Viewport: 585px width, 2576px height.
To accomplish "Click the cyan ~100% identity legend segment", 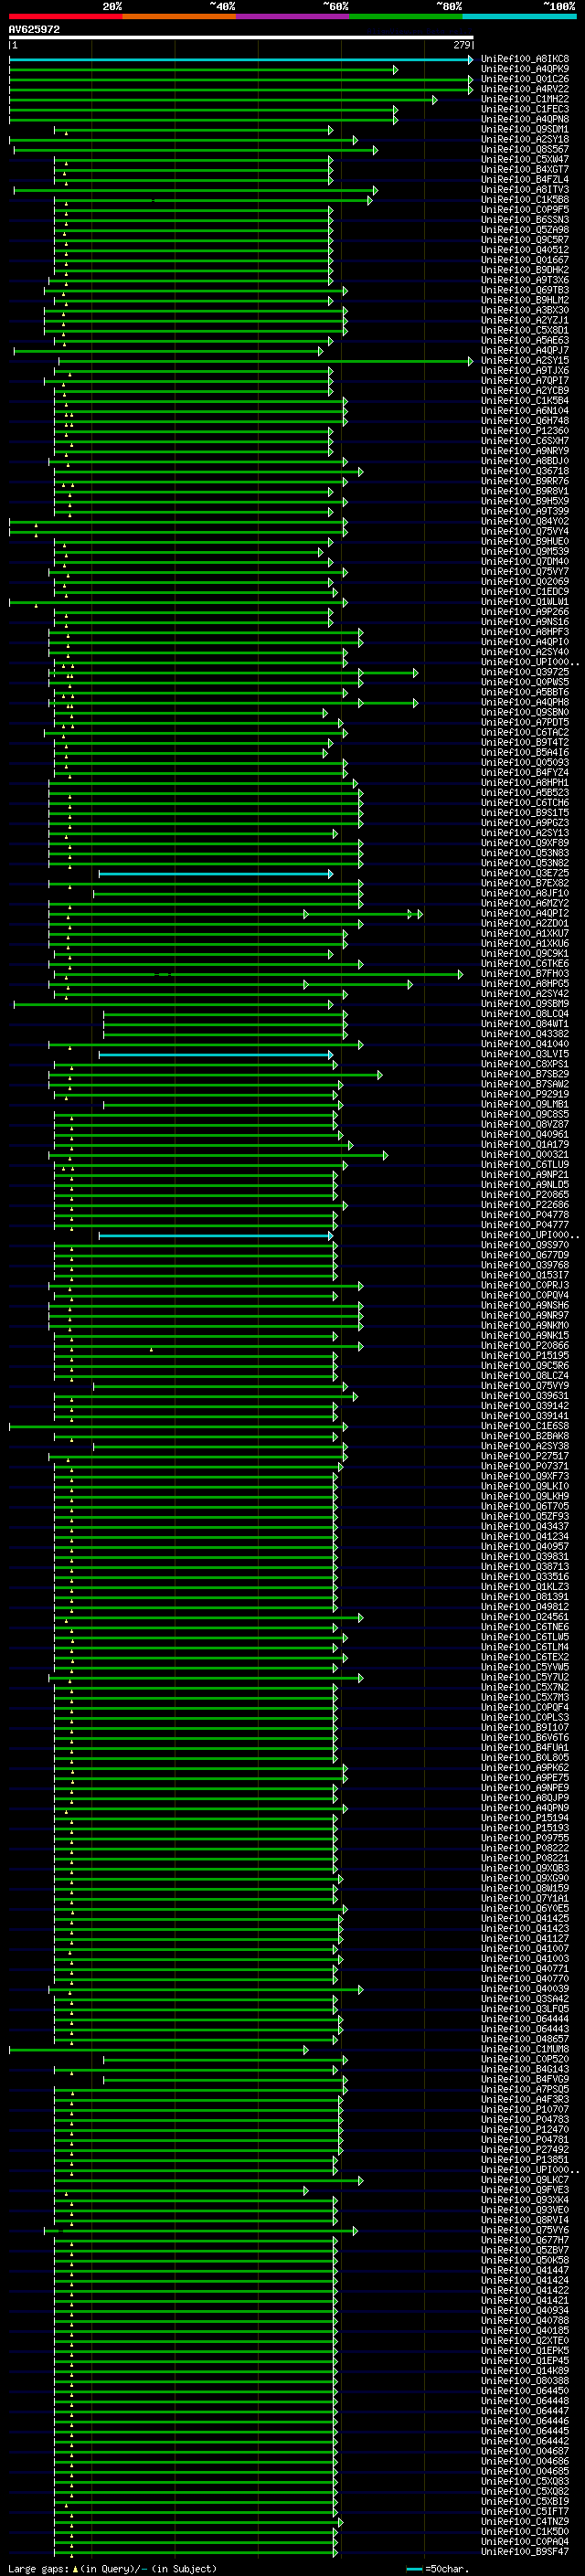I will tap(519, 17).
